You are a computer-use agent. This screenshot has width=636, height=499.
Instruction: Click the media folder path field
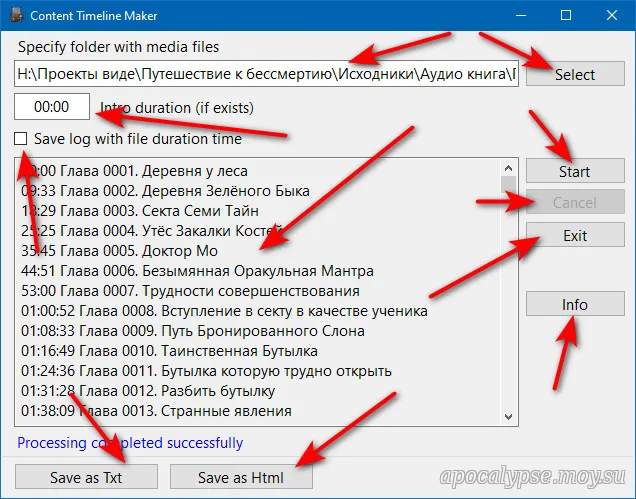point(265,74)
